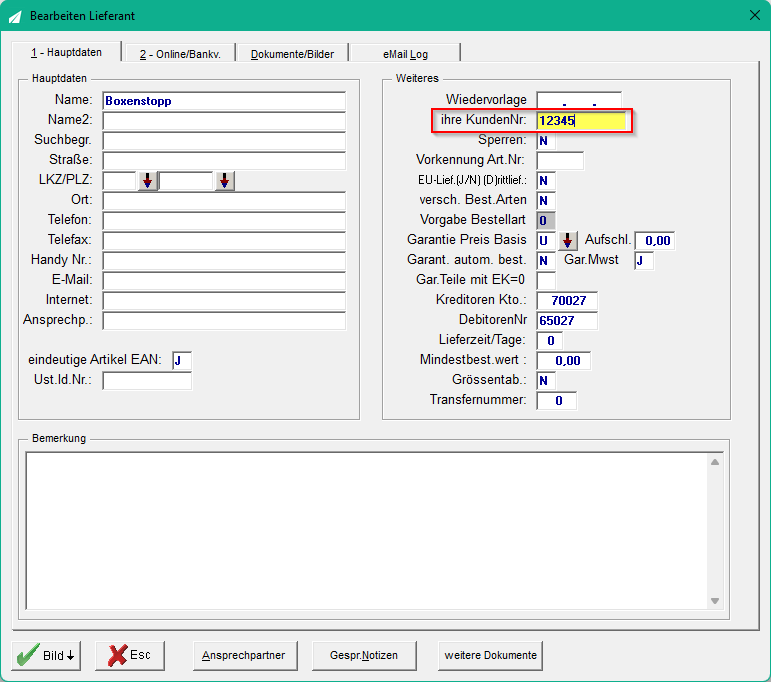
Task: Click the Aufschl. field showing 0,00
Action: click(654, 241)
